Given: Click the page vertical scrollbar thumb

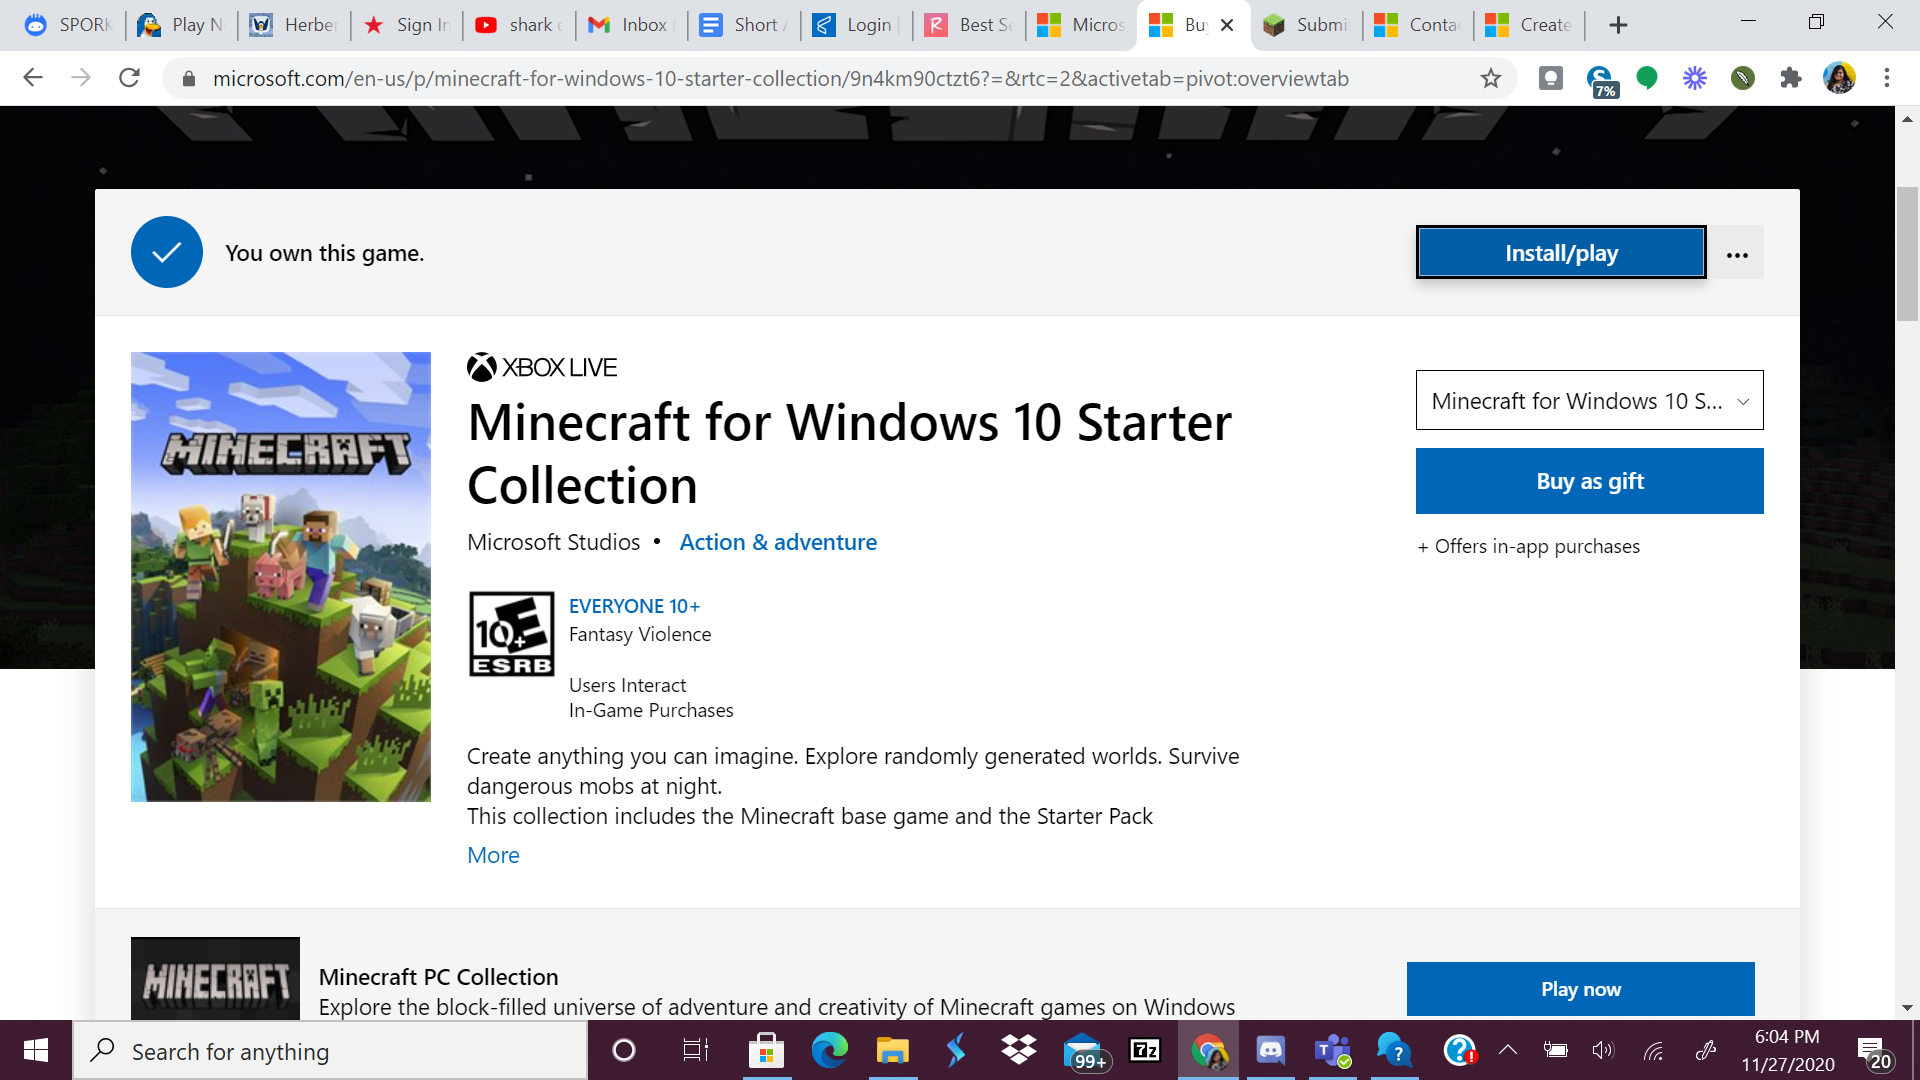Looking at the screenshot, I should pos(1907,253).
